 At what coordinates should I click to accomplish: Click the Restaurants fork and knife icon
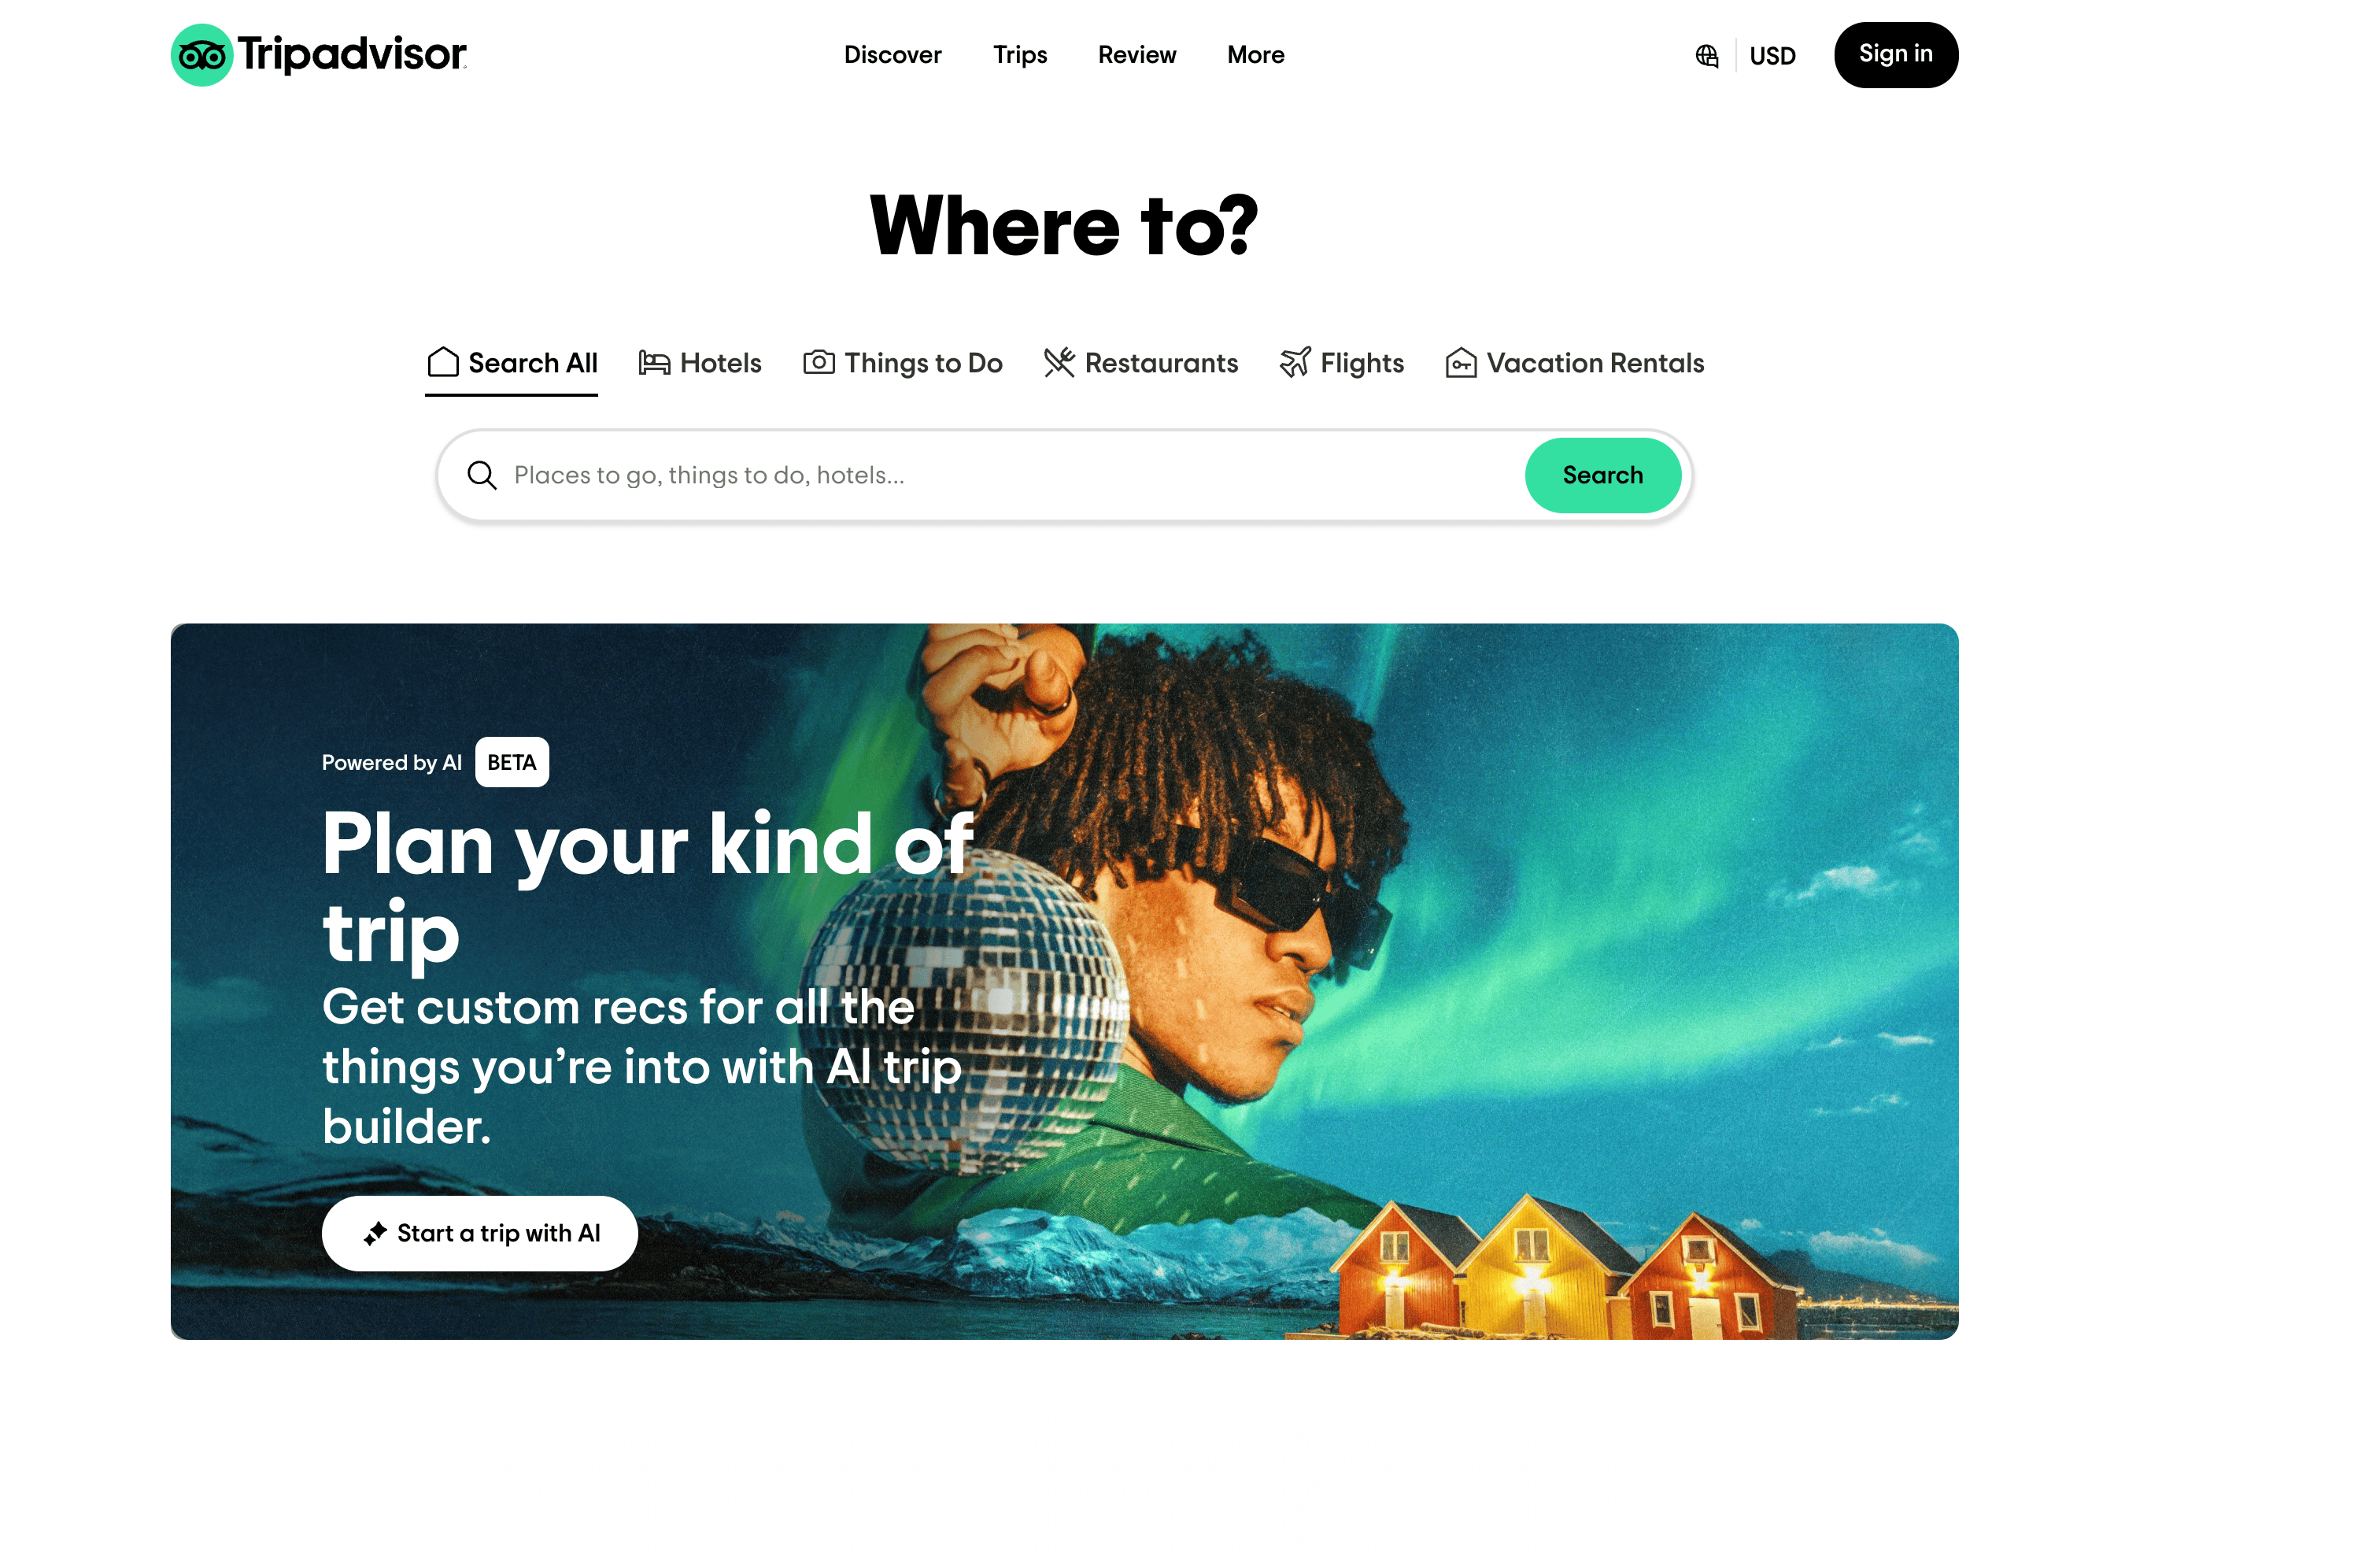click(1059, 362)
